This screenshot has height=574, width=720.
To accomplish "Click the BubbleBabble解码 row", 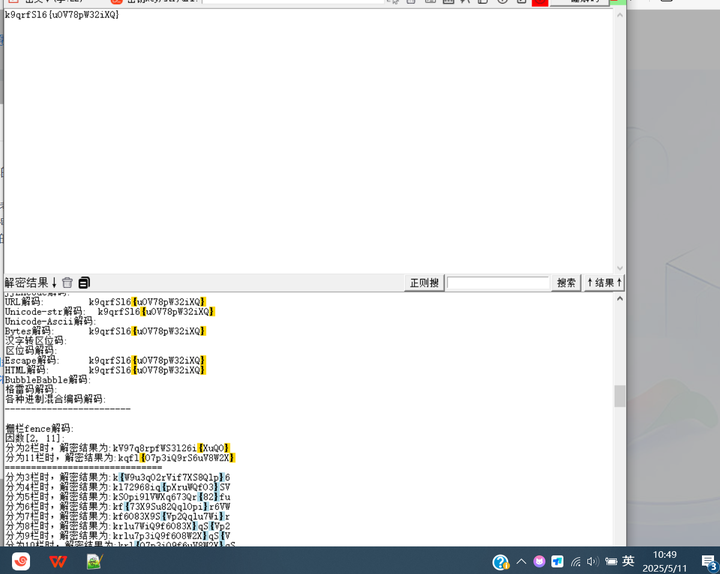I will pos(48,380).
